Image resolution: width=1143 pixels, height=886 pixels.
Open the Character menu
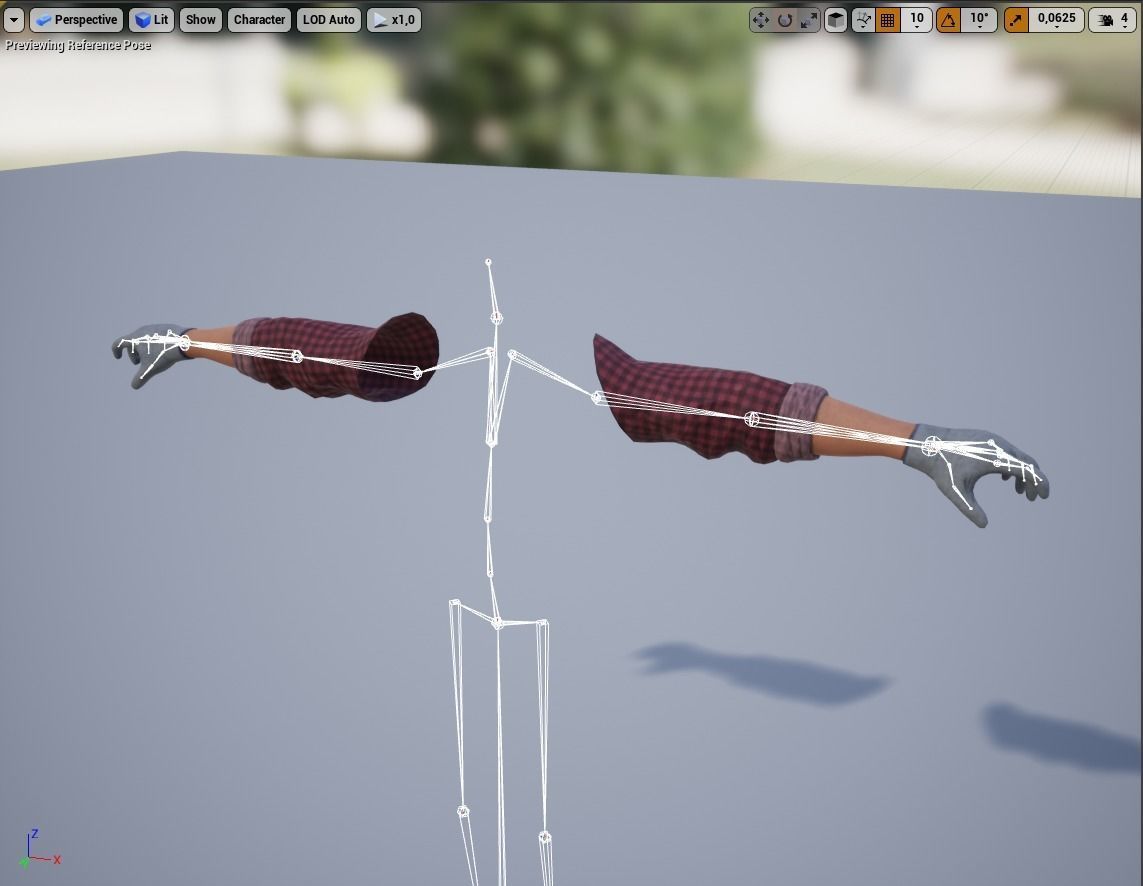point(259,20)
